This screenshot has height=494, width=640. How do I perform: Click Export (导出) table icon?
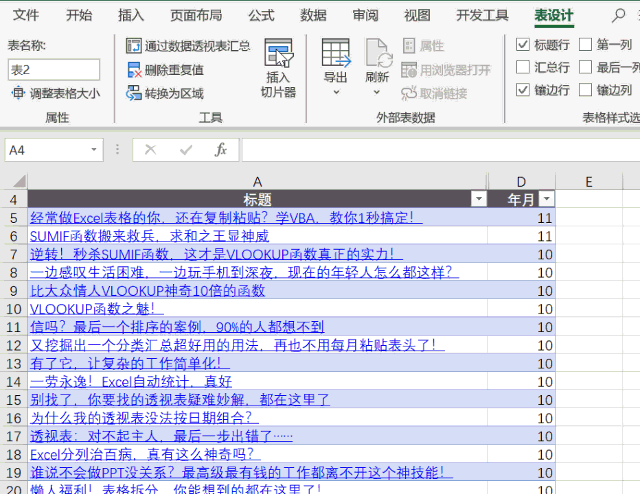336,52
